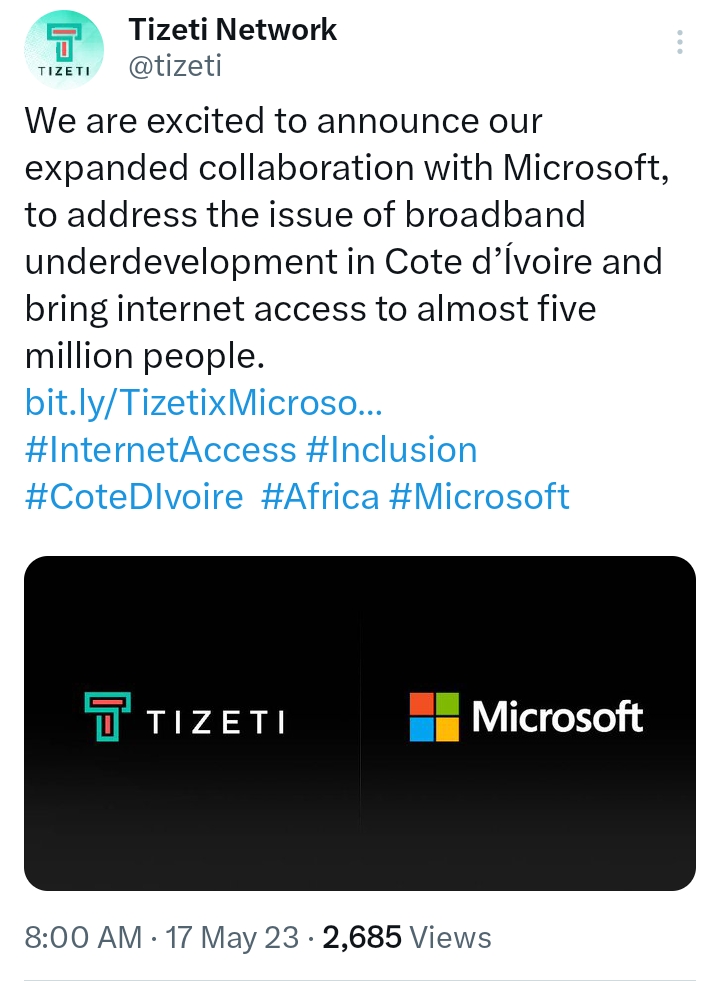Open the @tizeti handle link
The height and width of the screenshot is (981, 720).
pos(175,65)
